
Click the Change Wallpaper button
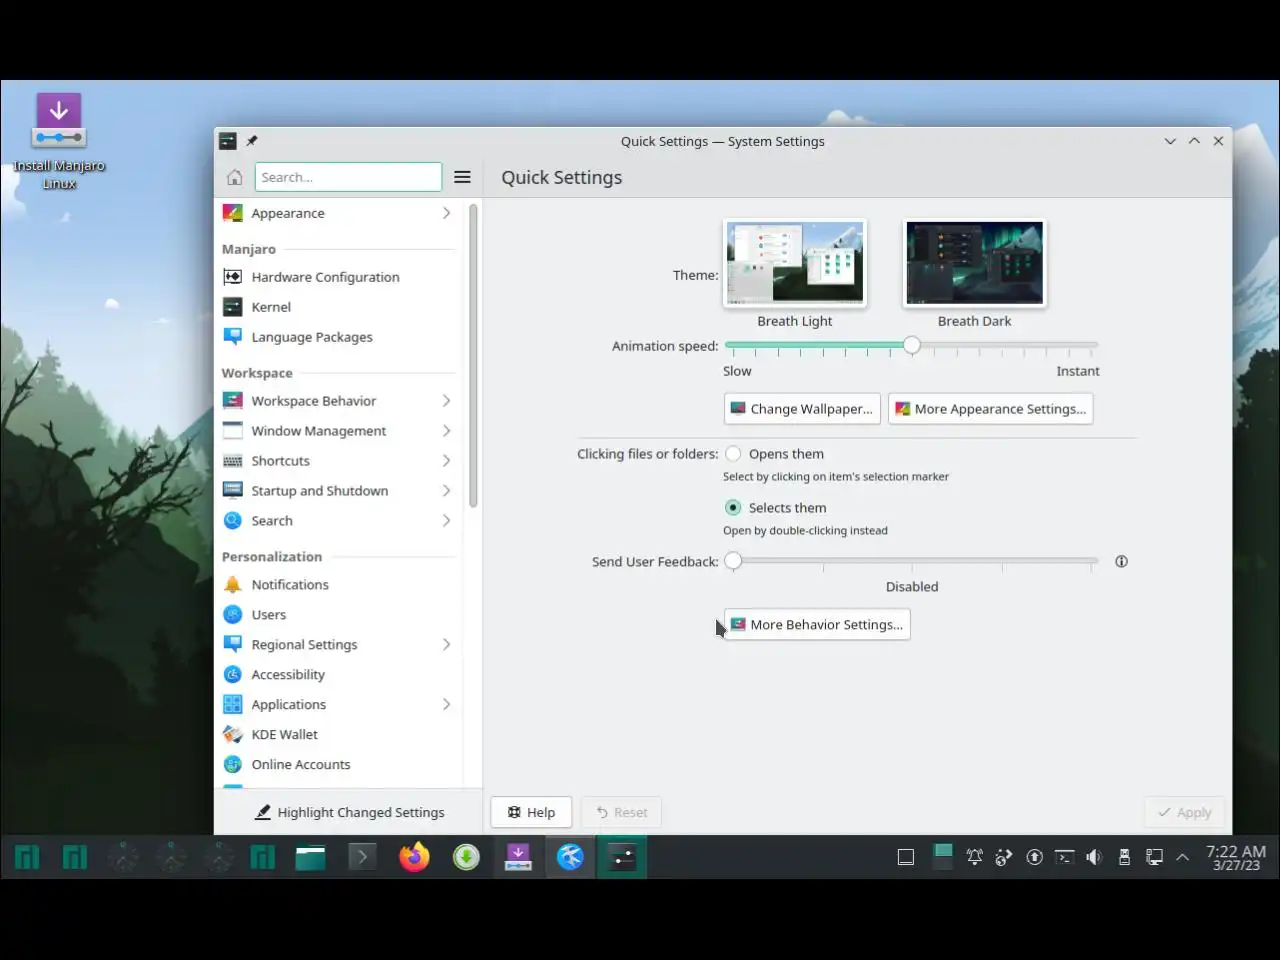802,409
